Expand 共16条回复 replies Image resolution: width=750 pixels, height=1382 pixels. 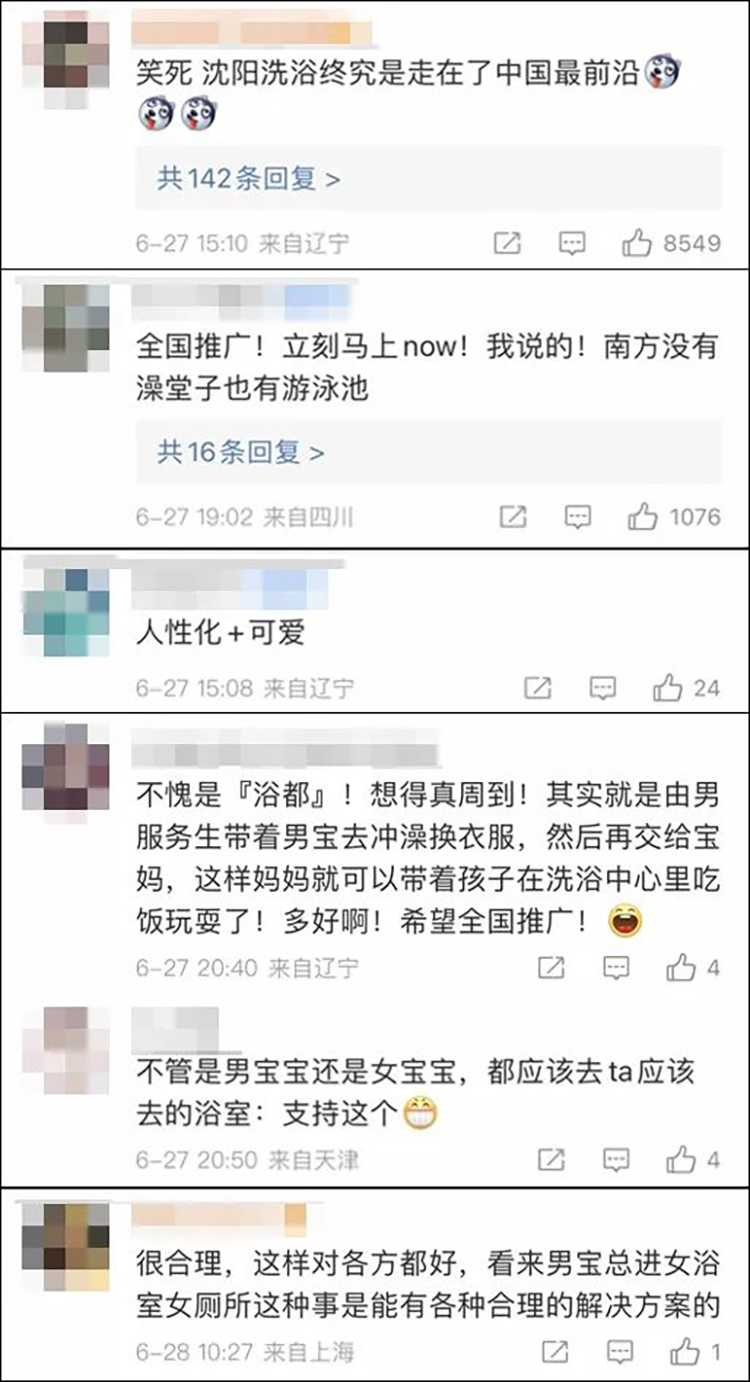241,452
